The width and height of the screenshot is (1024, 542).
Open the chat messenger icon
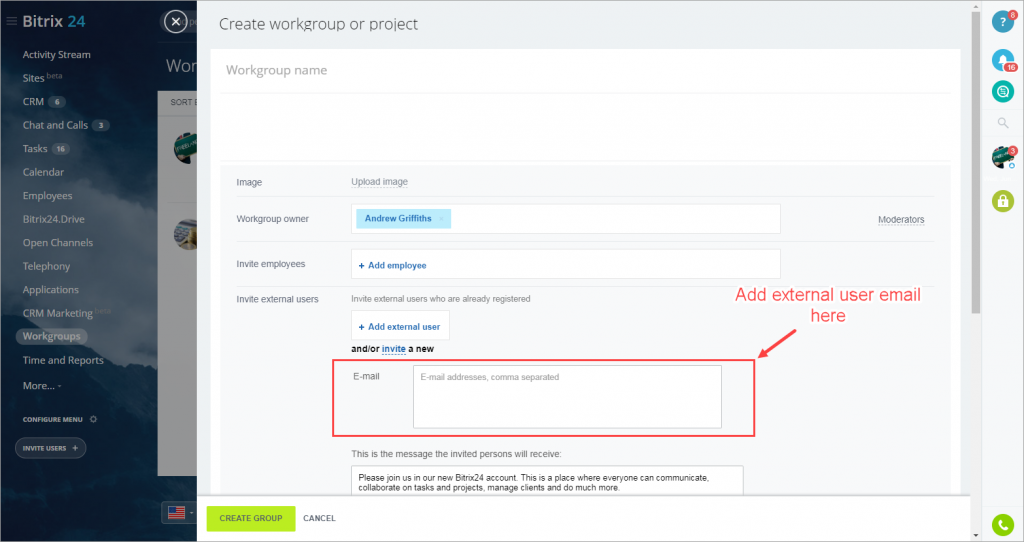click(x=1002, y=91)
